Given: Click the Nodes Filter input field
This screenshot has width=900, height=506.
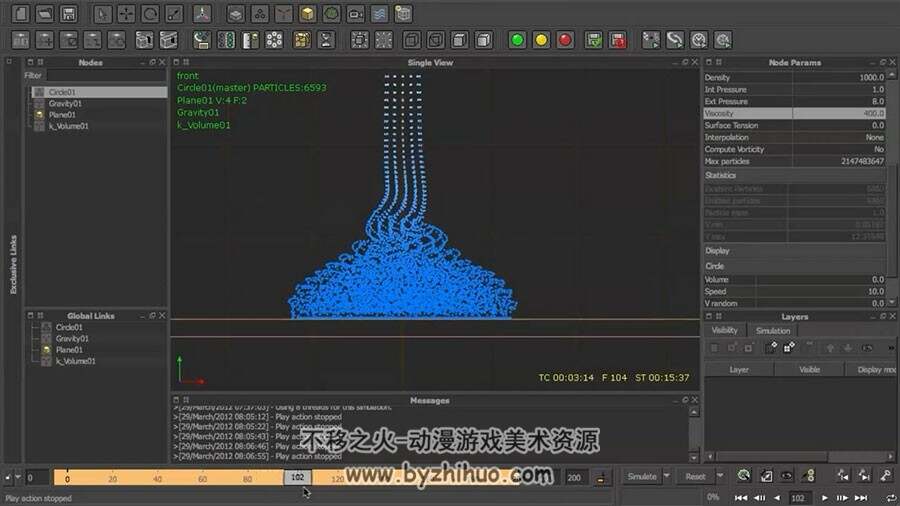Looking at the screenshot, I should click(107, 75).
